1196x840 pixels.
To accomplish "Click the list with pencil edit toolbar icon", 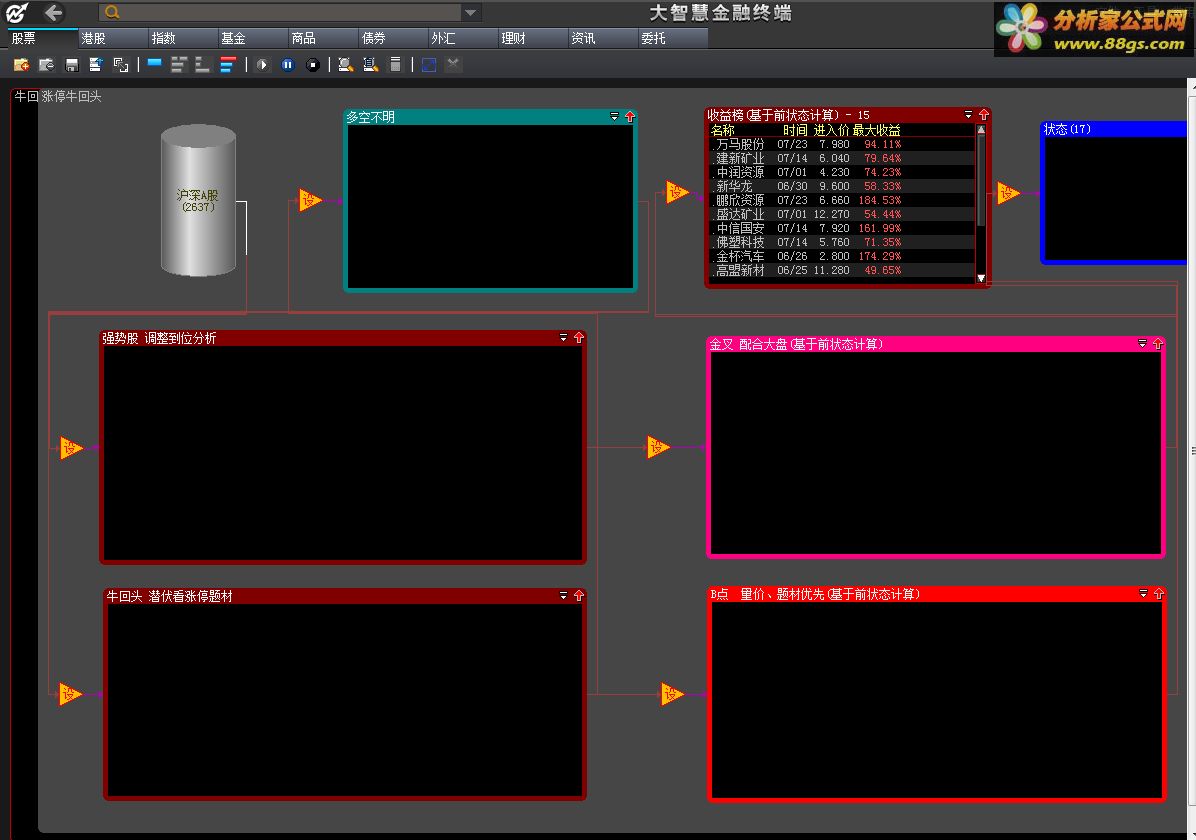I will (371, 65).
